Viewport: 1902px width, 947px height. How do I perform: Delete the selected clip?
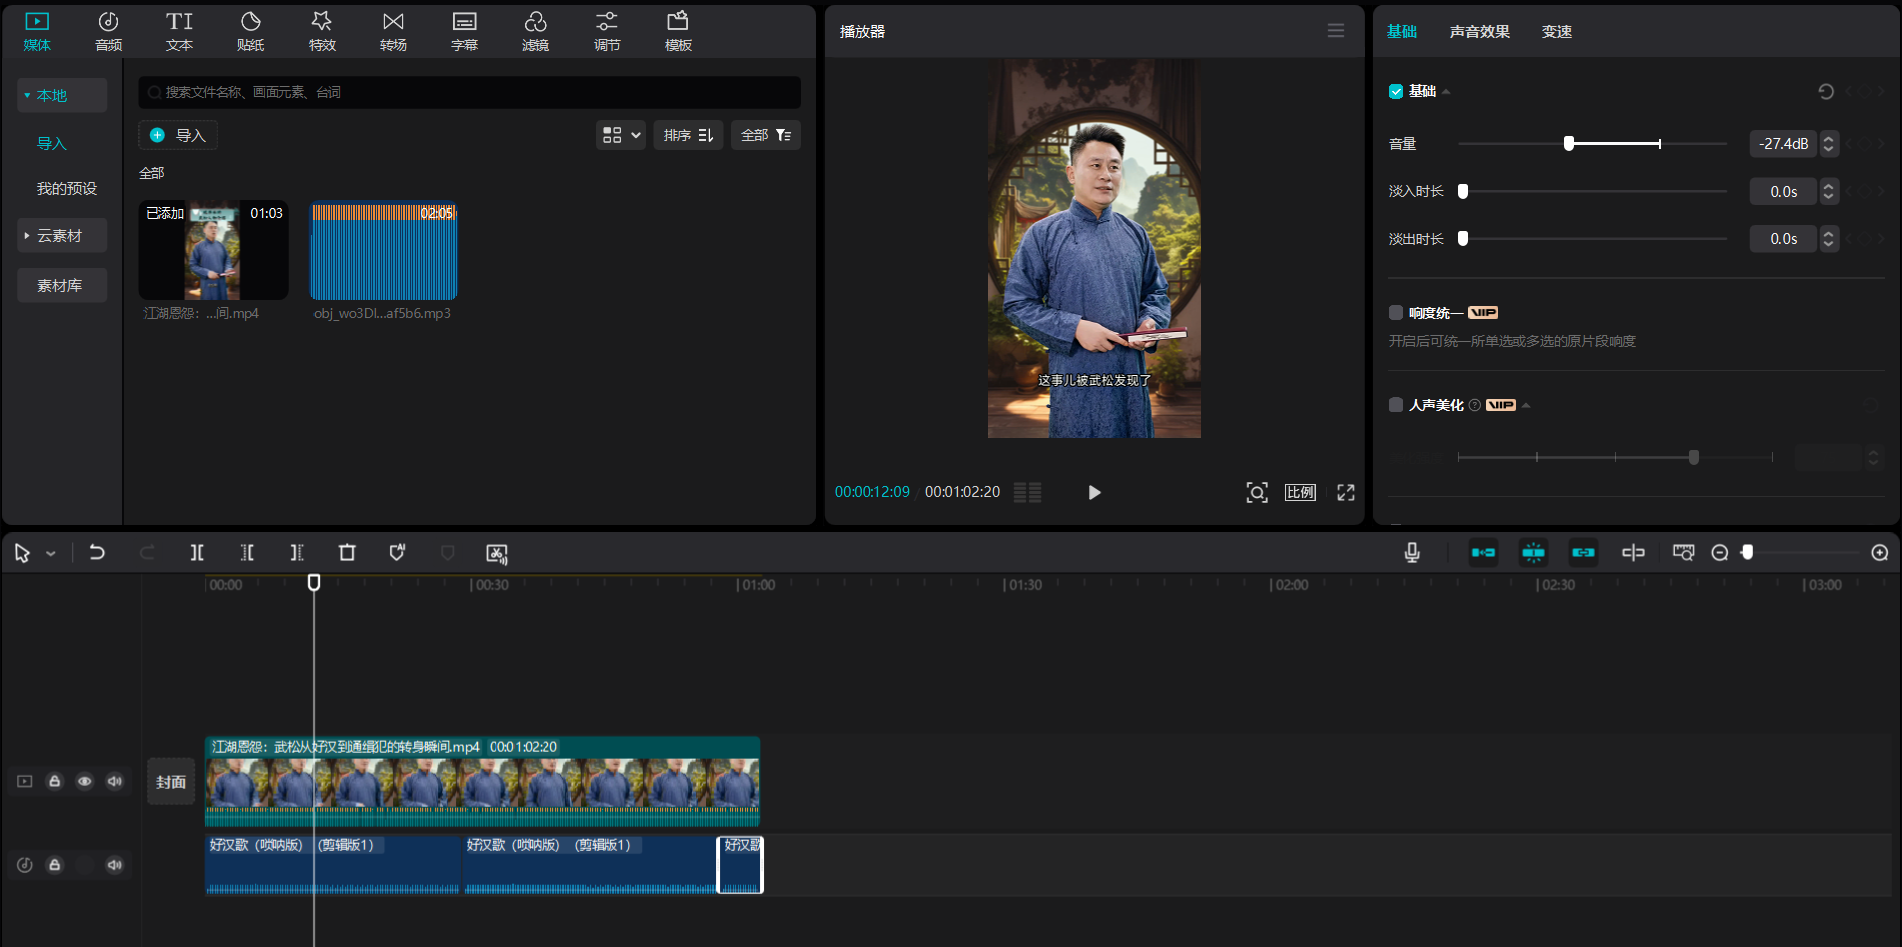click(347, 552)
